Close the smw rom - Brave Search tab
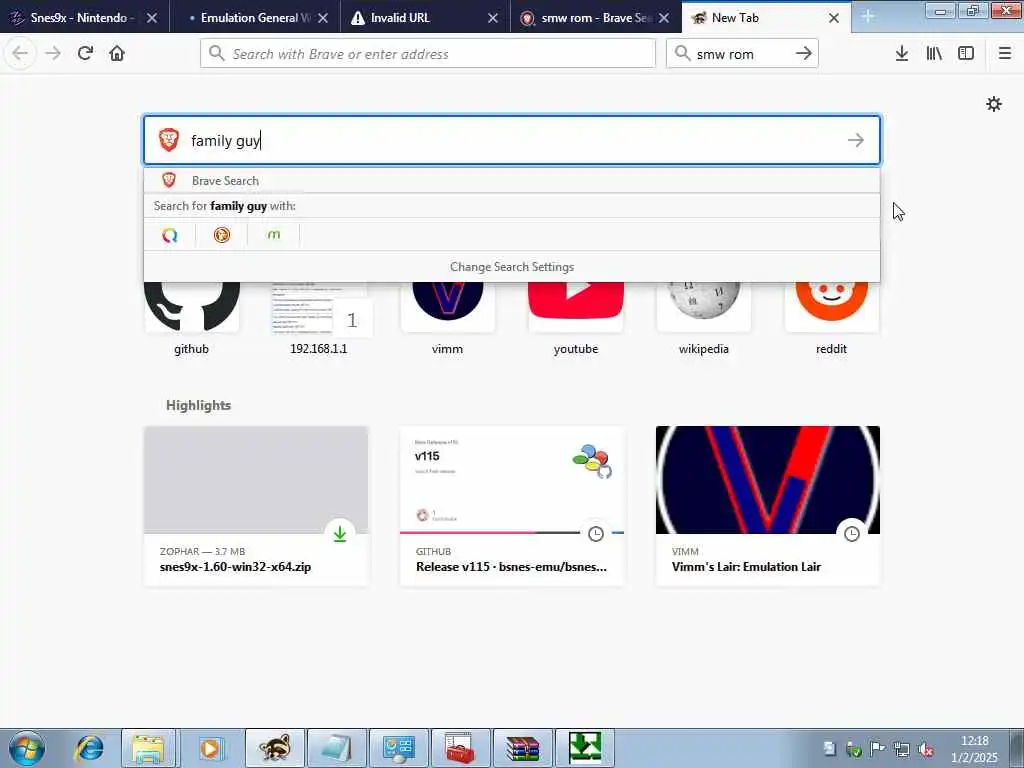This screenshot has height=768, width=1024. 664,18
